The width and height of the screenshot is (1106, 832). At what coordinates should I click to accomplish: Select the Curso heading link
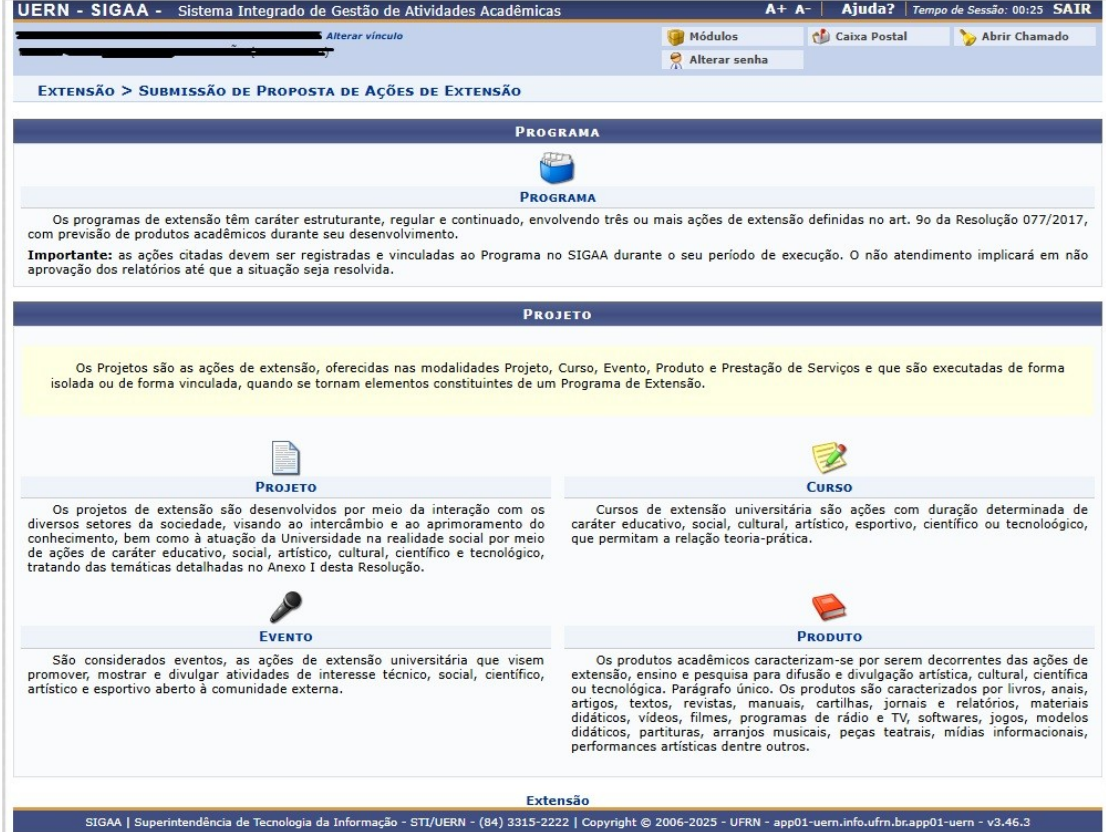point(829,487)
